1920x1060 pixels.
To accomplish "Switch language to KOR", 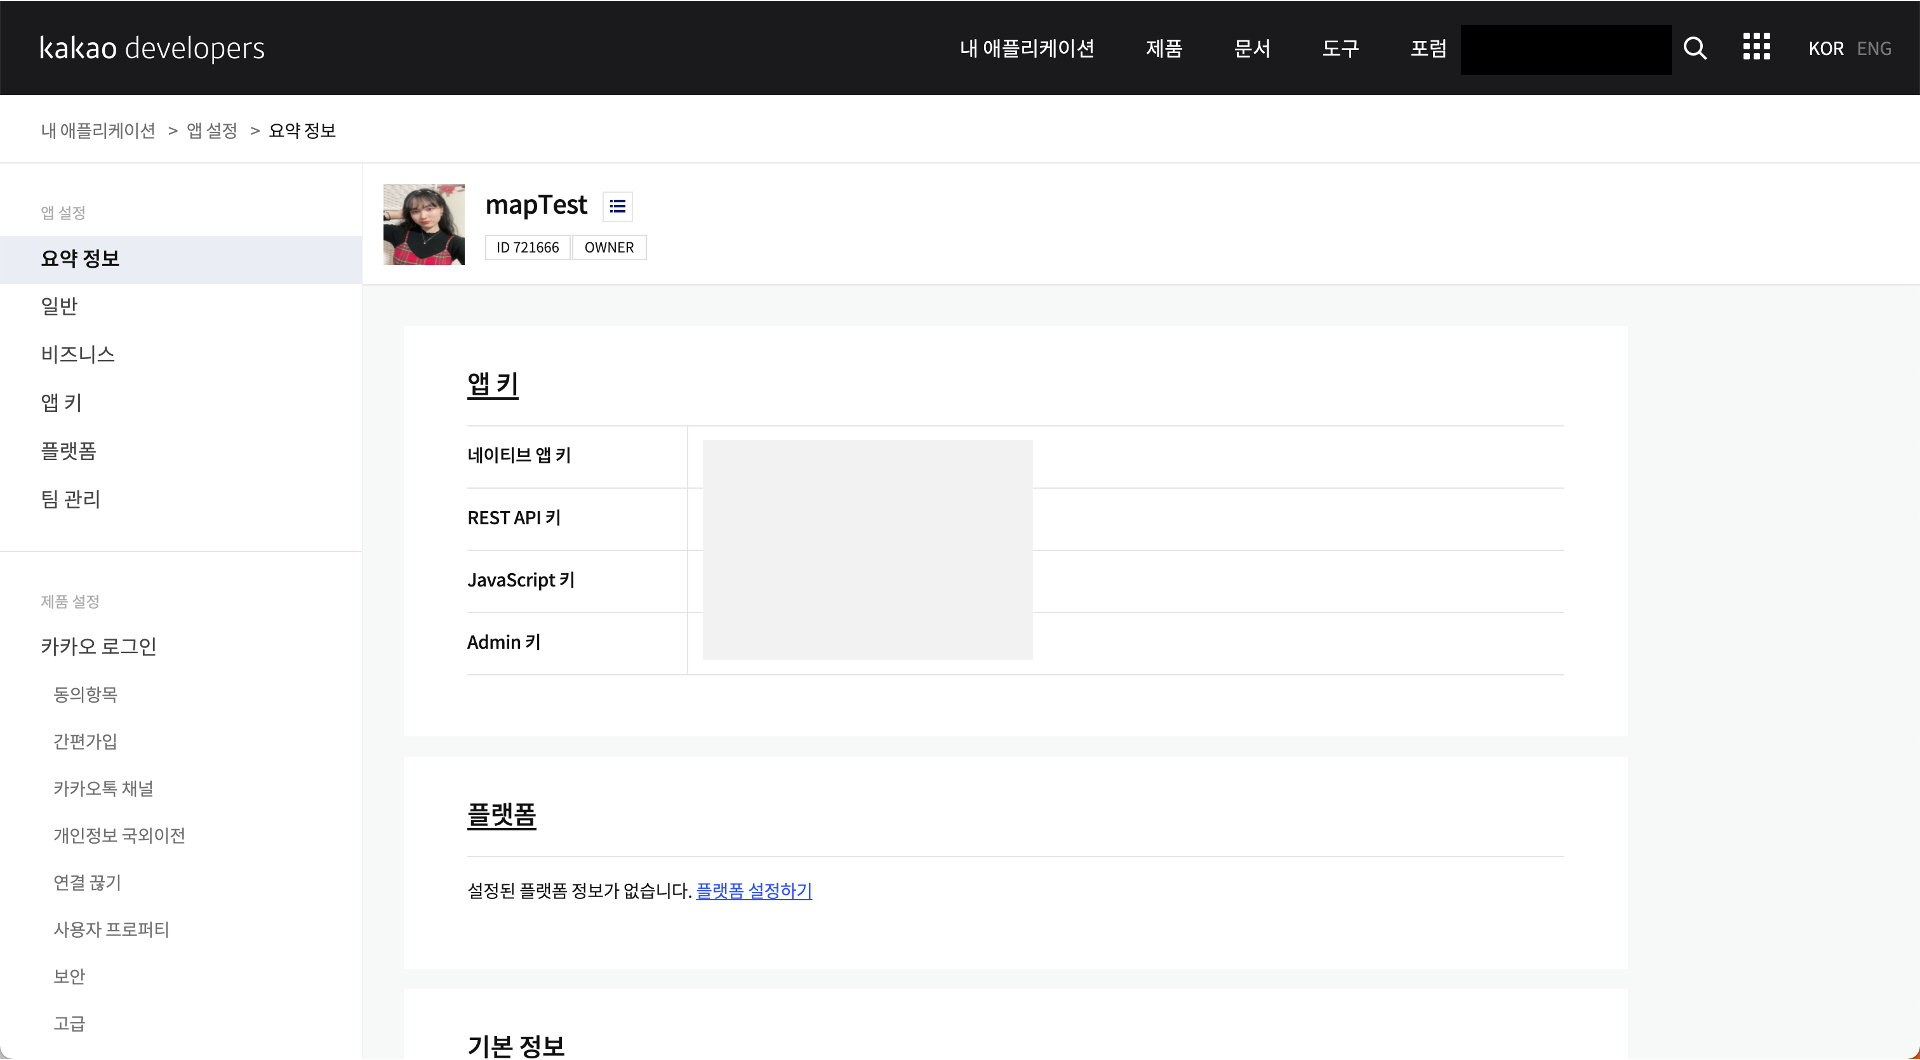I will click(x=1826, y=48).
